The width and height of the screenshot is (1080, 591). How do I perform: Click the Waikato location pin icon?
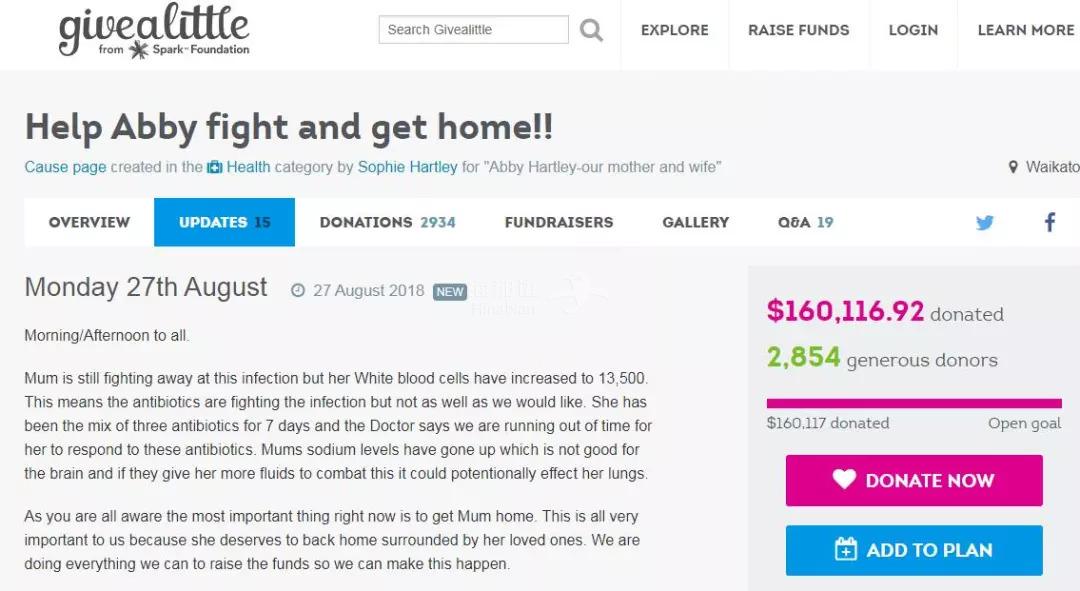coord(1013,168)
